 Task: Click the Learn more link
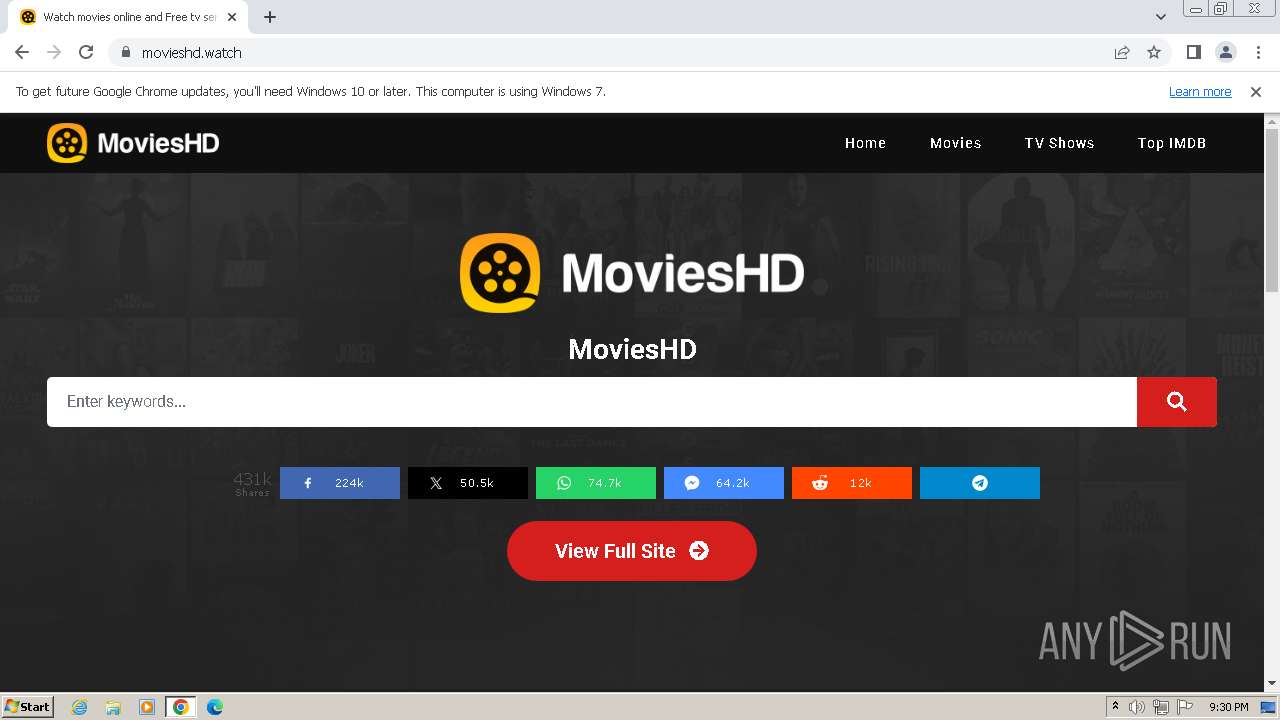point(1200,92)
